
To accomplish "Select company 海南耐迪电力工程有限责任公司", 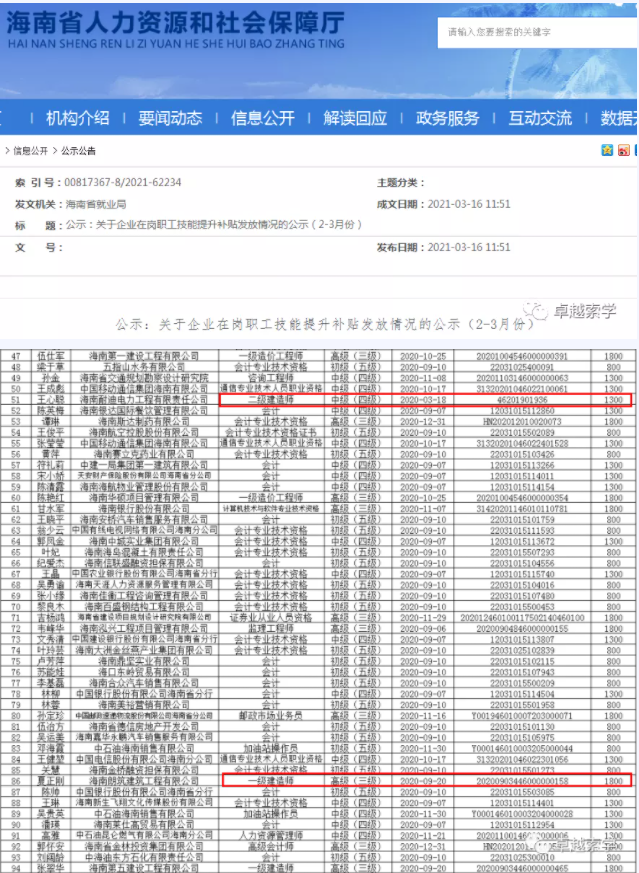I will click(x=144, y=400).
